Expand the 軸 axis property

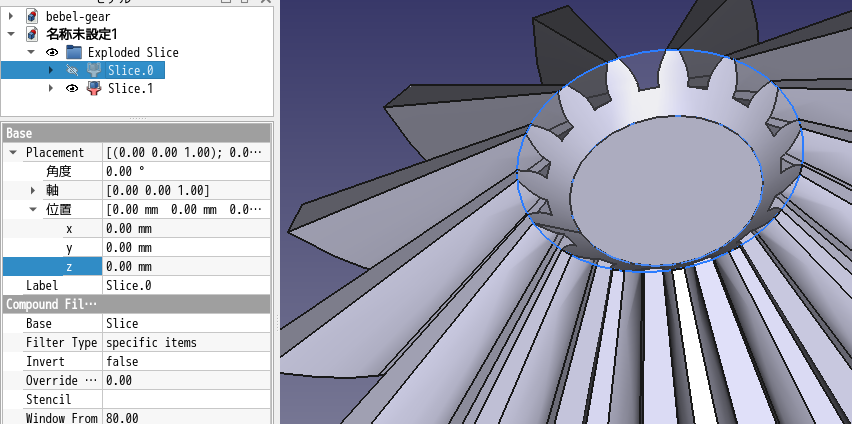click(x=33, y=190)
